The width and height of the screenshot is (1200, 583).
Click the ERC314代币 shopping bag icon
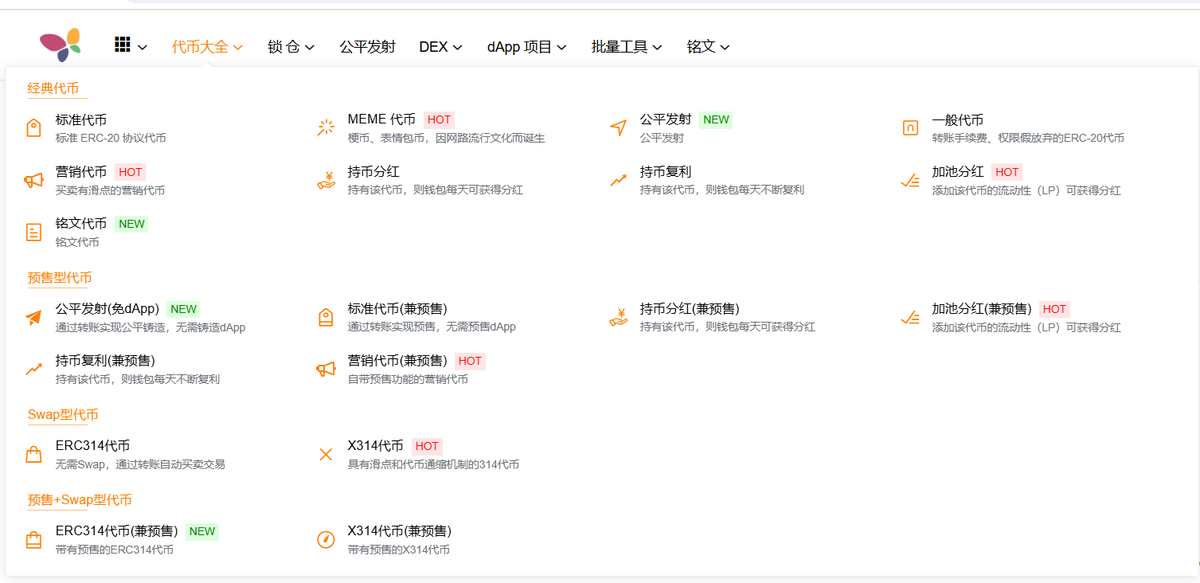(34, 454)
